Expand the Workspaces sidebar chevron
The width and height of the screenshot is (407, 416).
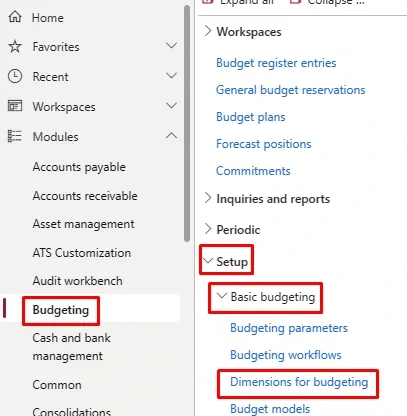click(171, 106)
